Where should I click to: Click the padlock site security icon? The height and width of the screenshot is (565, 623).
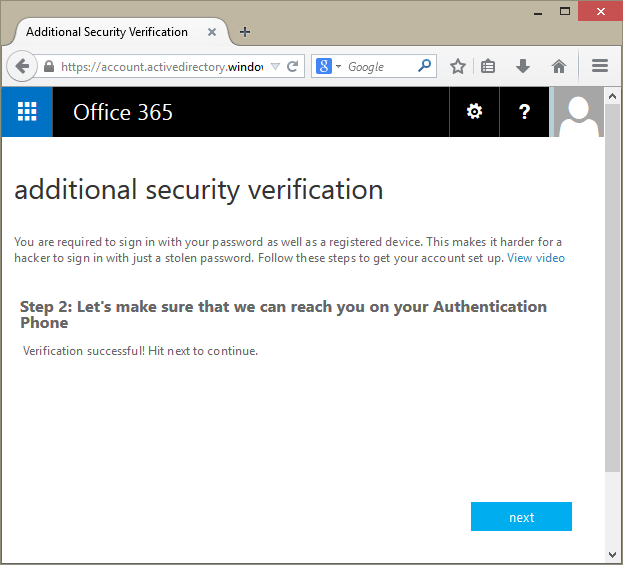[x=49, y=67]
